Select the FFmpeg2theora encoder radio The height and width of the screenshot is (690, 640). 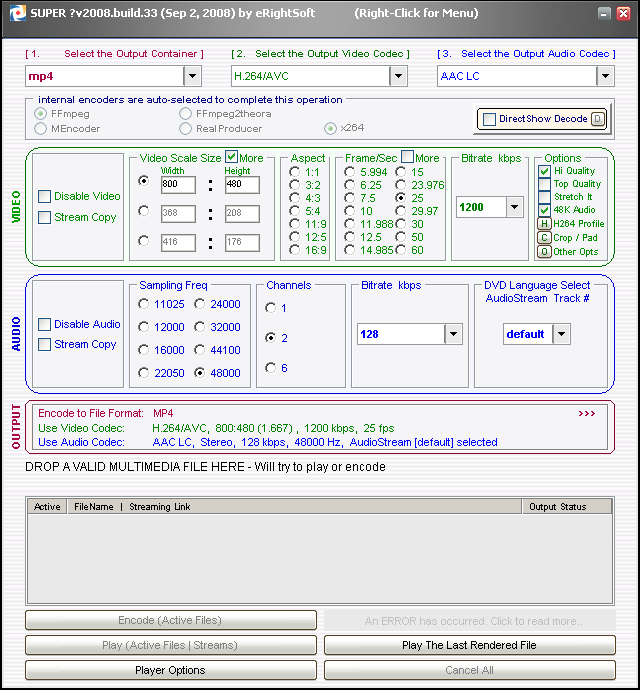point(185,114)
